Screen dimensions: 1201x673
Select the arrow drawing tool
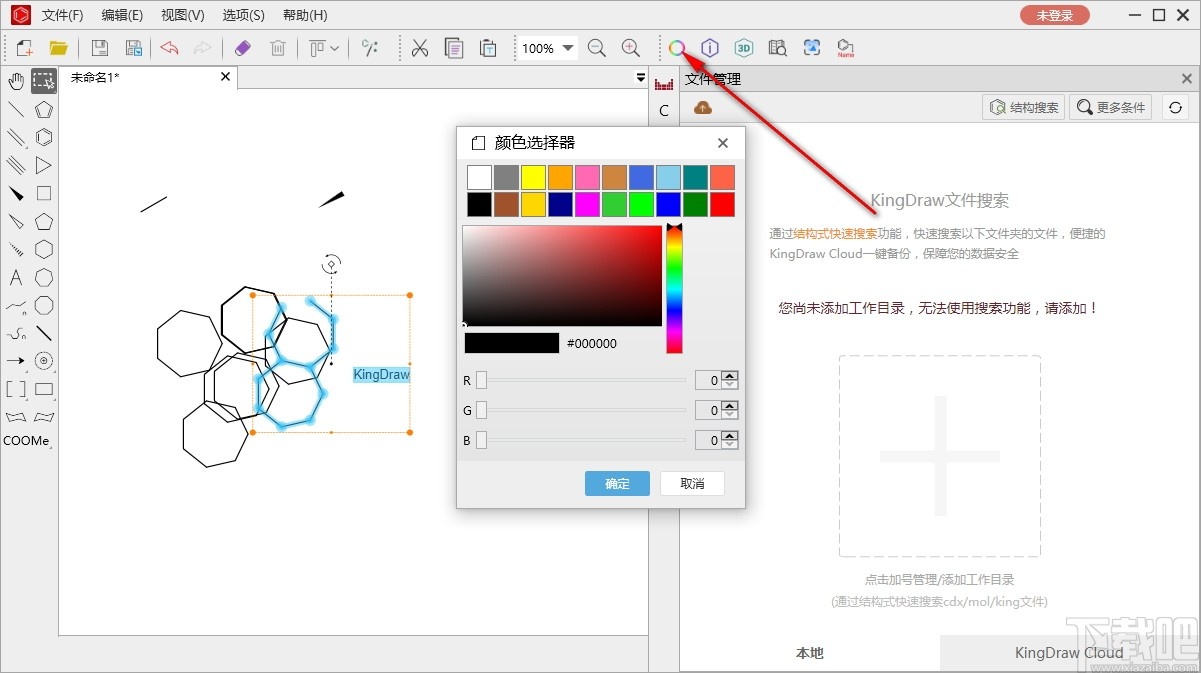click(x=15, y=361)
